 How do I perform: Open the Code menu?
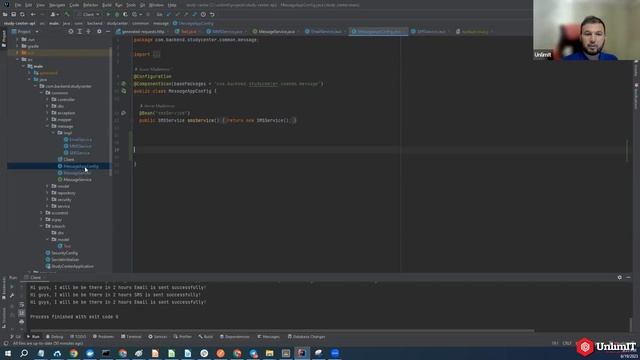[74, 5]
